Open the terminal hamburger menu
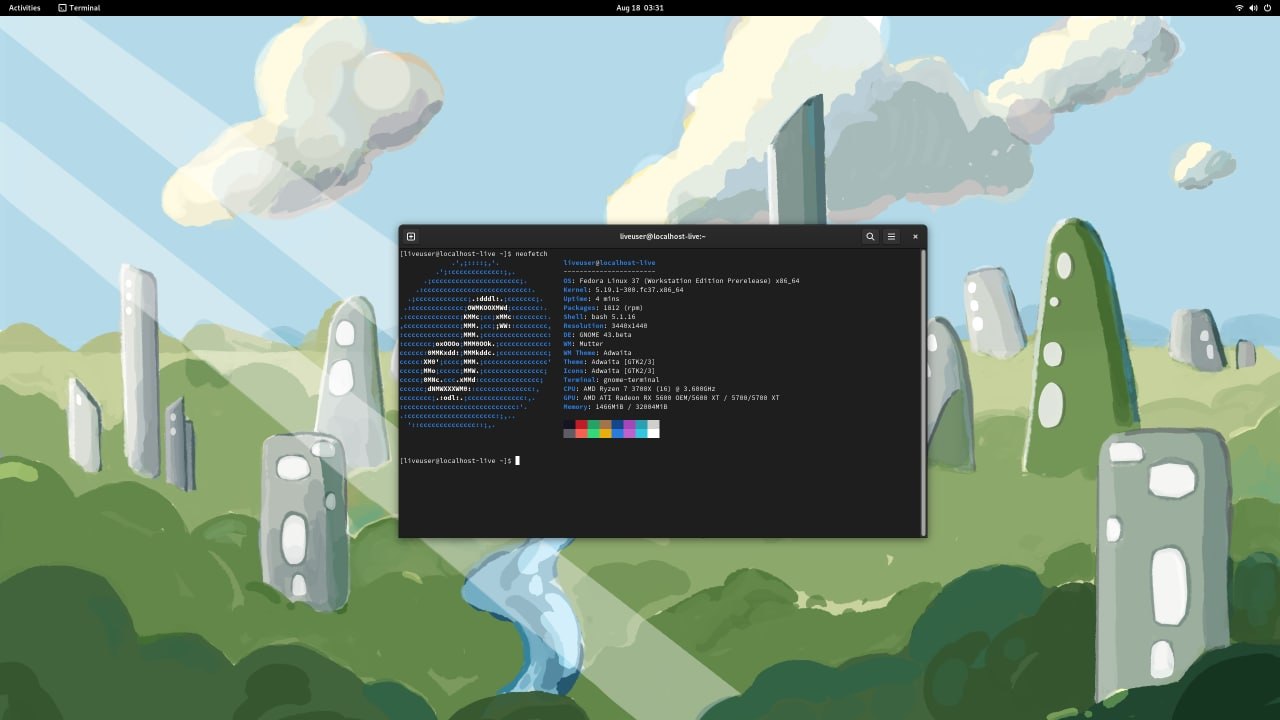 click(891, 237)
